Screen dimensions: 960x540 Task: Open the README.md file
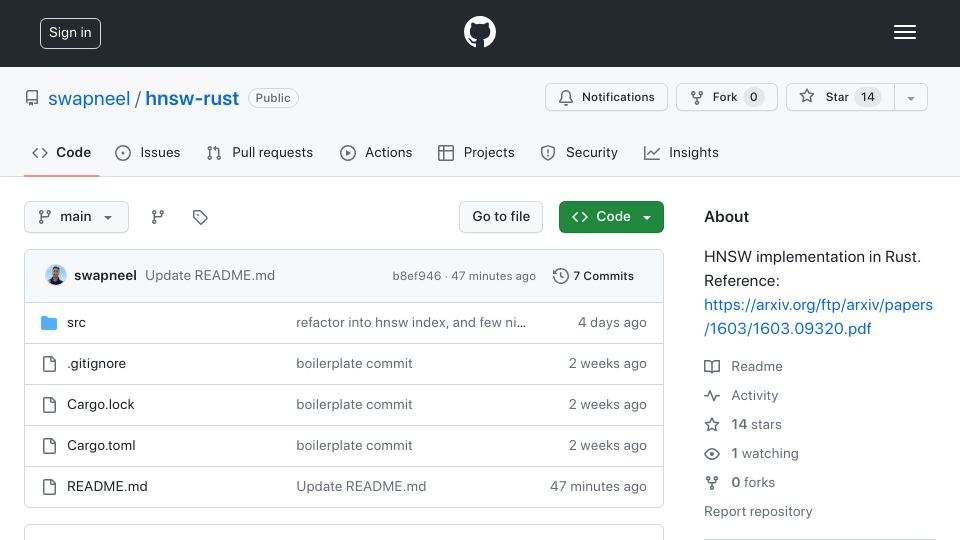[107, 487]
